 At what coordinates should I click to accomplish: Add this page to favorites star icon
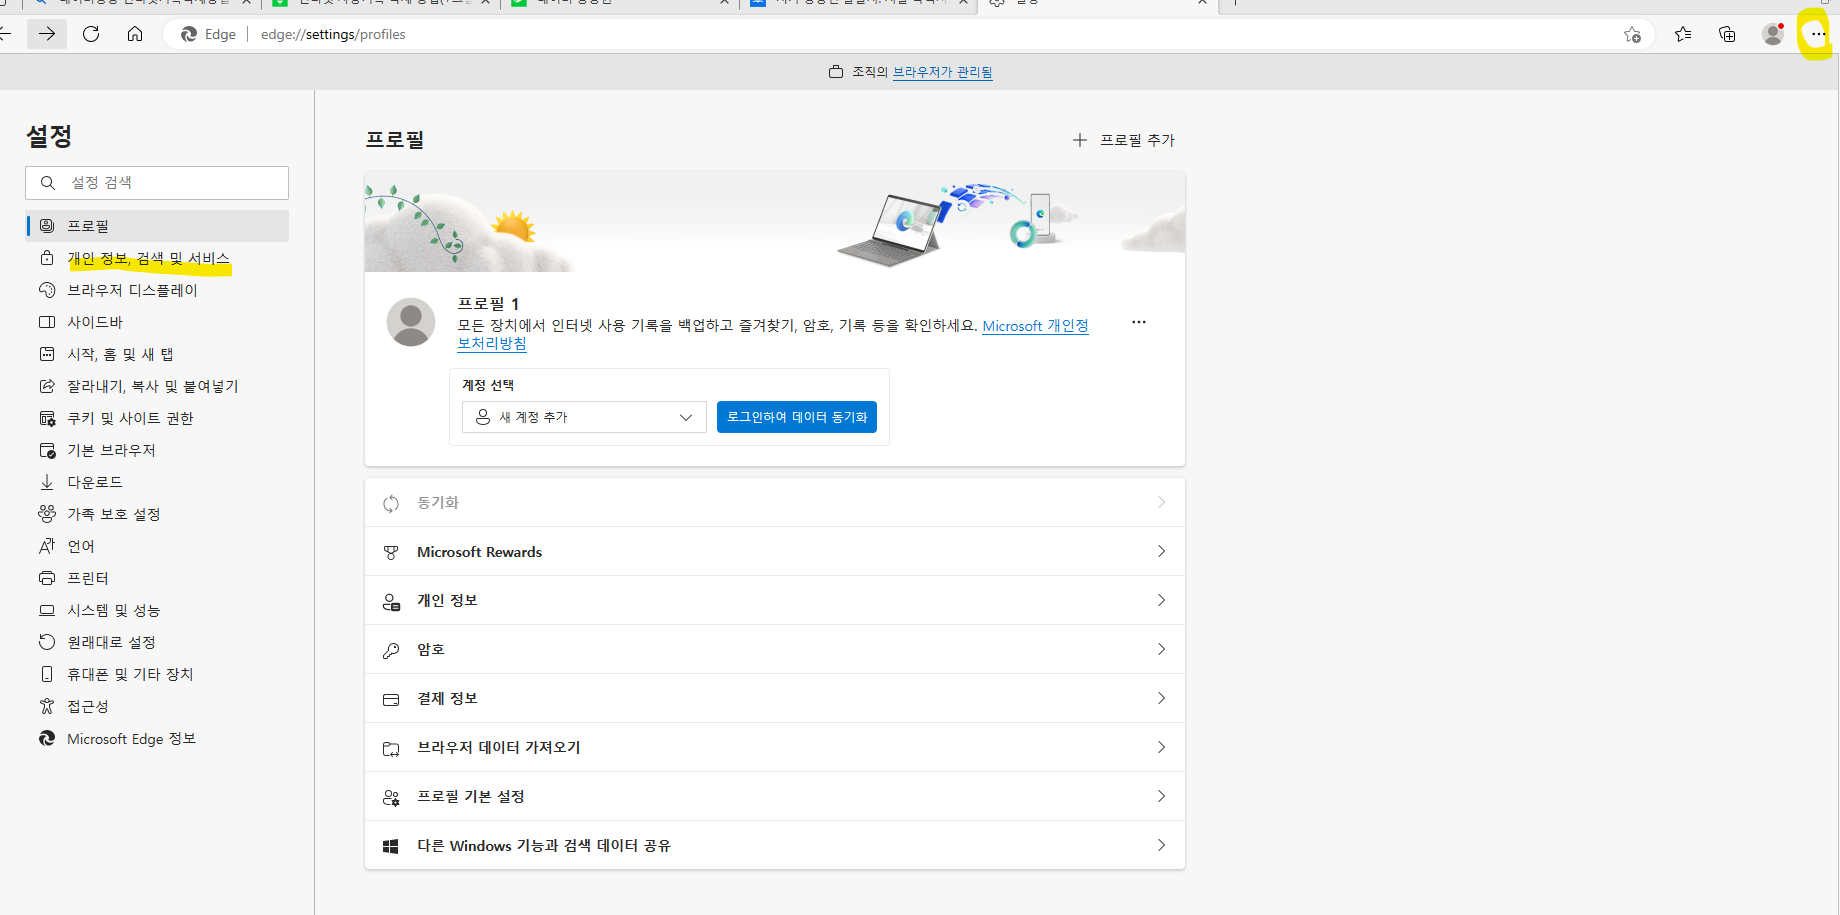click(x=1632, y=35)
